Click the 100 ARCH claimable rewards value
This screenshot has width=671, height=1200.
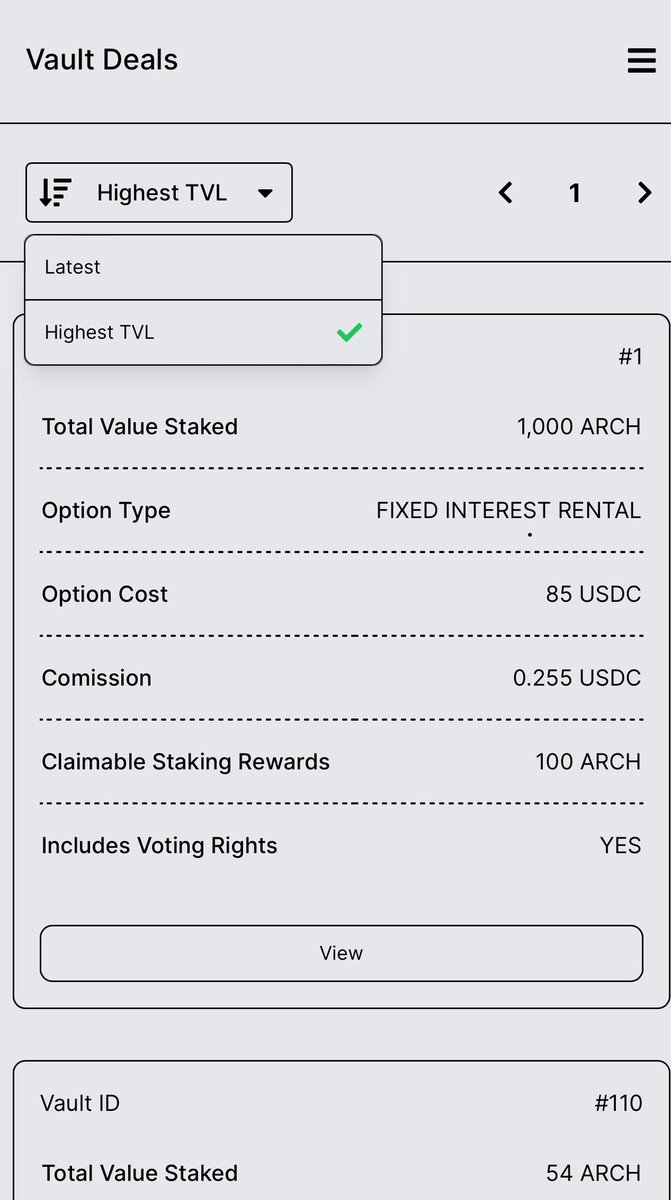pyautogui.click(x=588, y=762)
